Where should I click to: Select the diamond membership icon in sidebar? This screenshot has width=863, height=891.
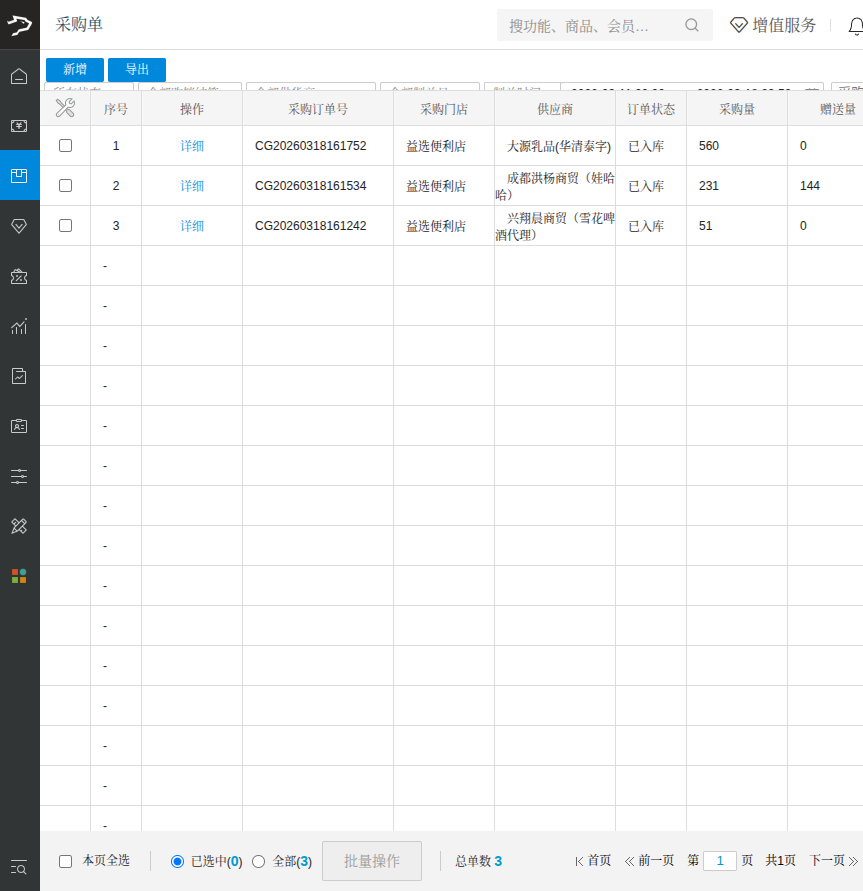[19, 226]
